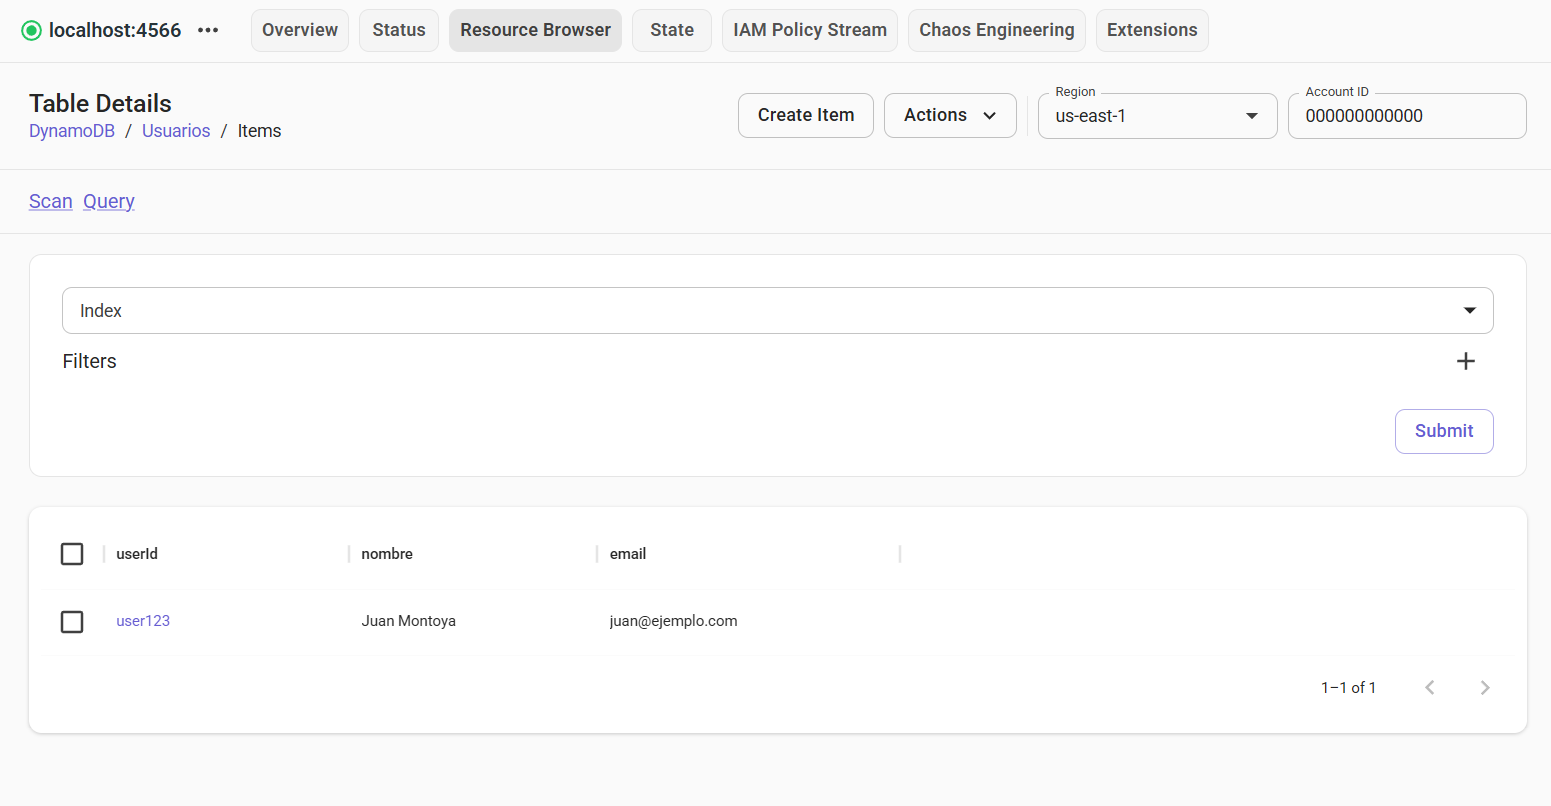Check the checkbox for the user123 row
Screen dimensions: 1551x806
point(72,621)
